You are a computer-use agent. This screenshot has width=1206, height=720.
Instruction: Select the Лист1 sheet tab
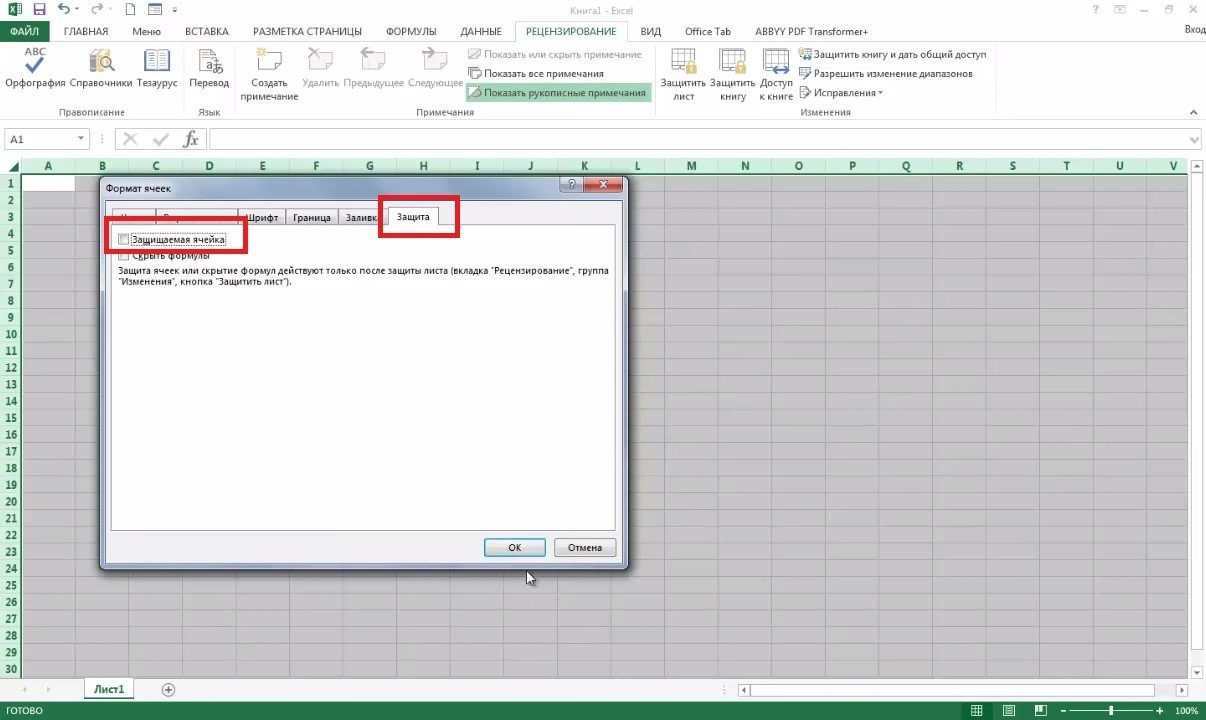point(108,689)
